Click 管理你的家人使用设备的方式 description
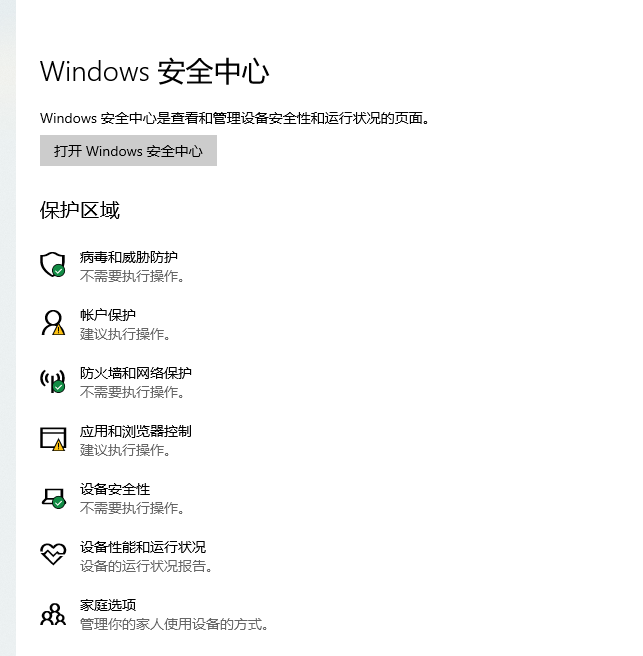This screenshot has width=643, height=656. tap(174, 624)
